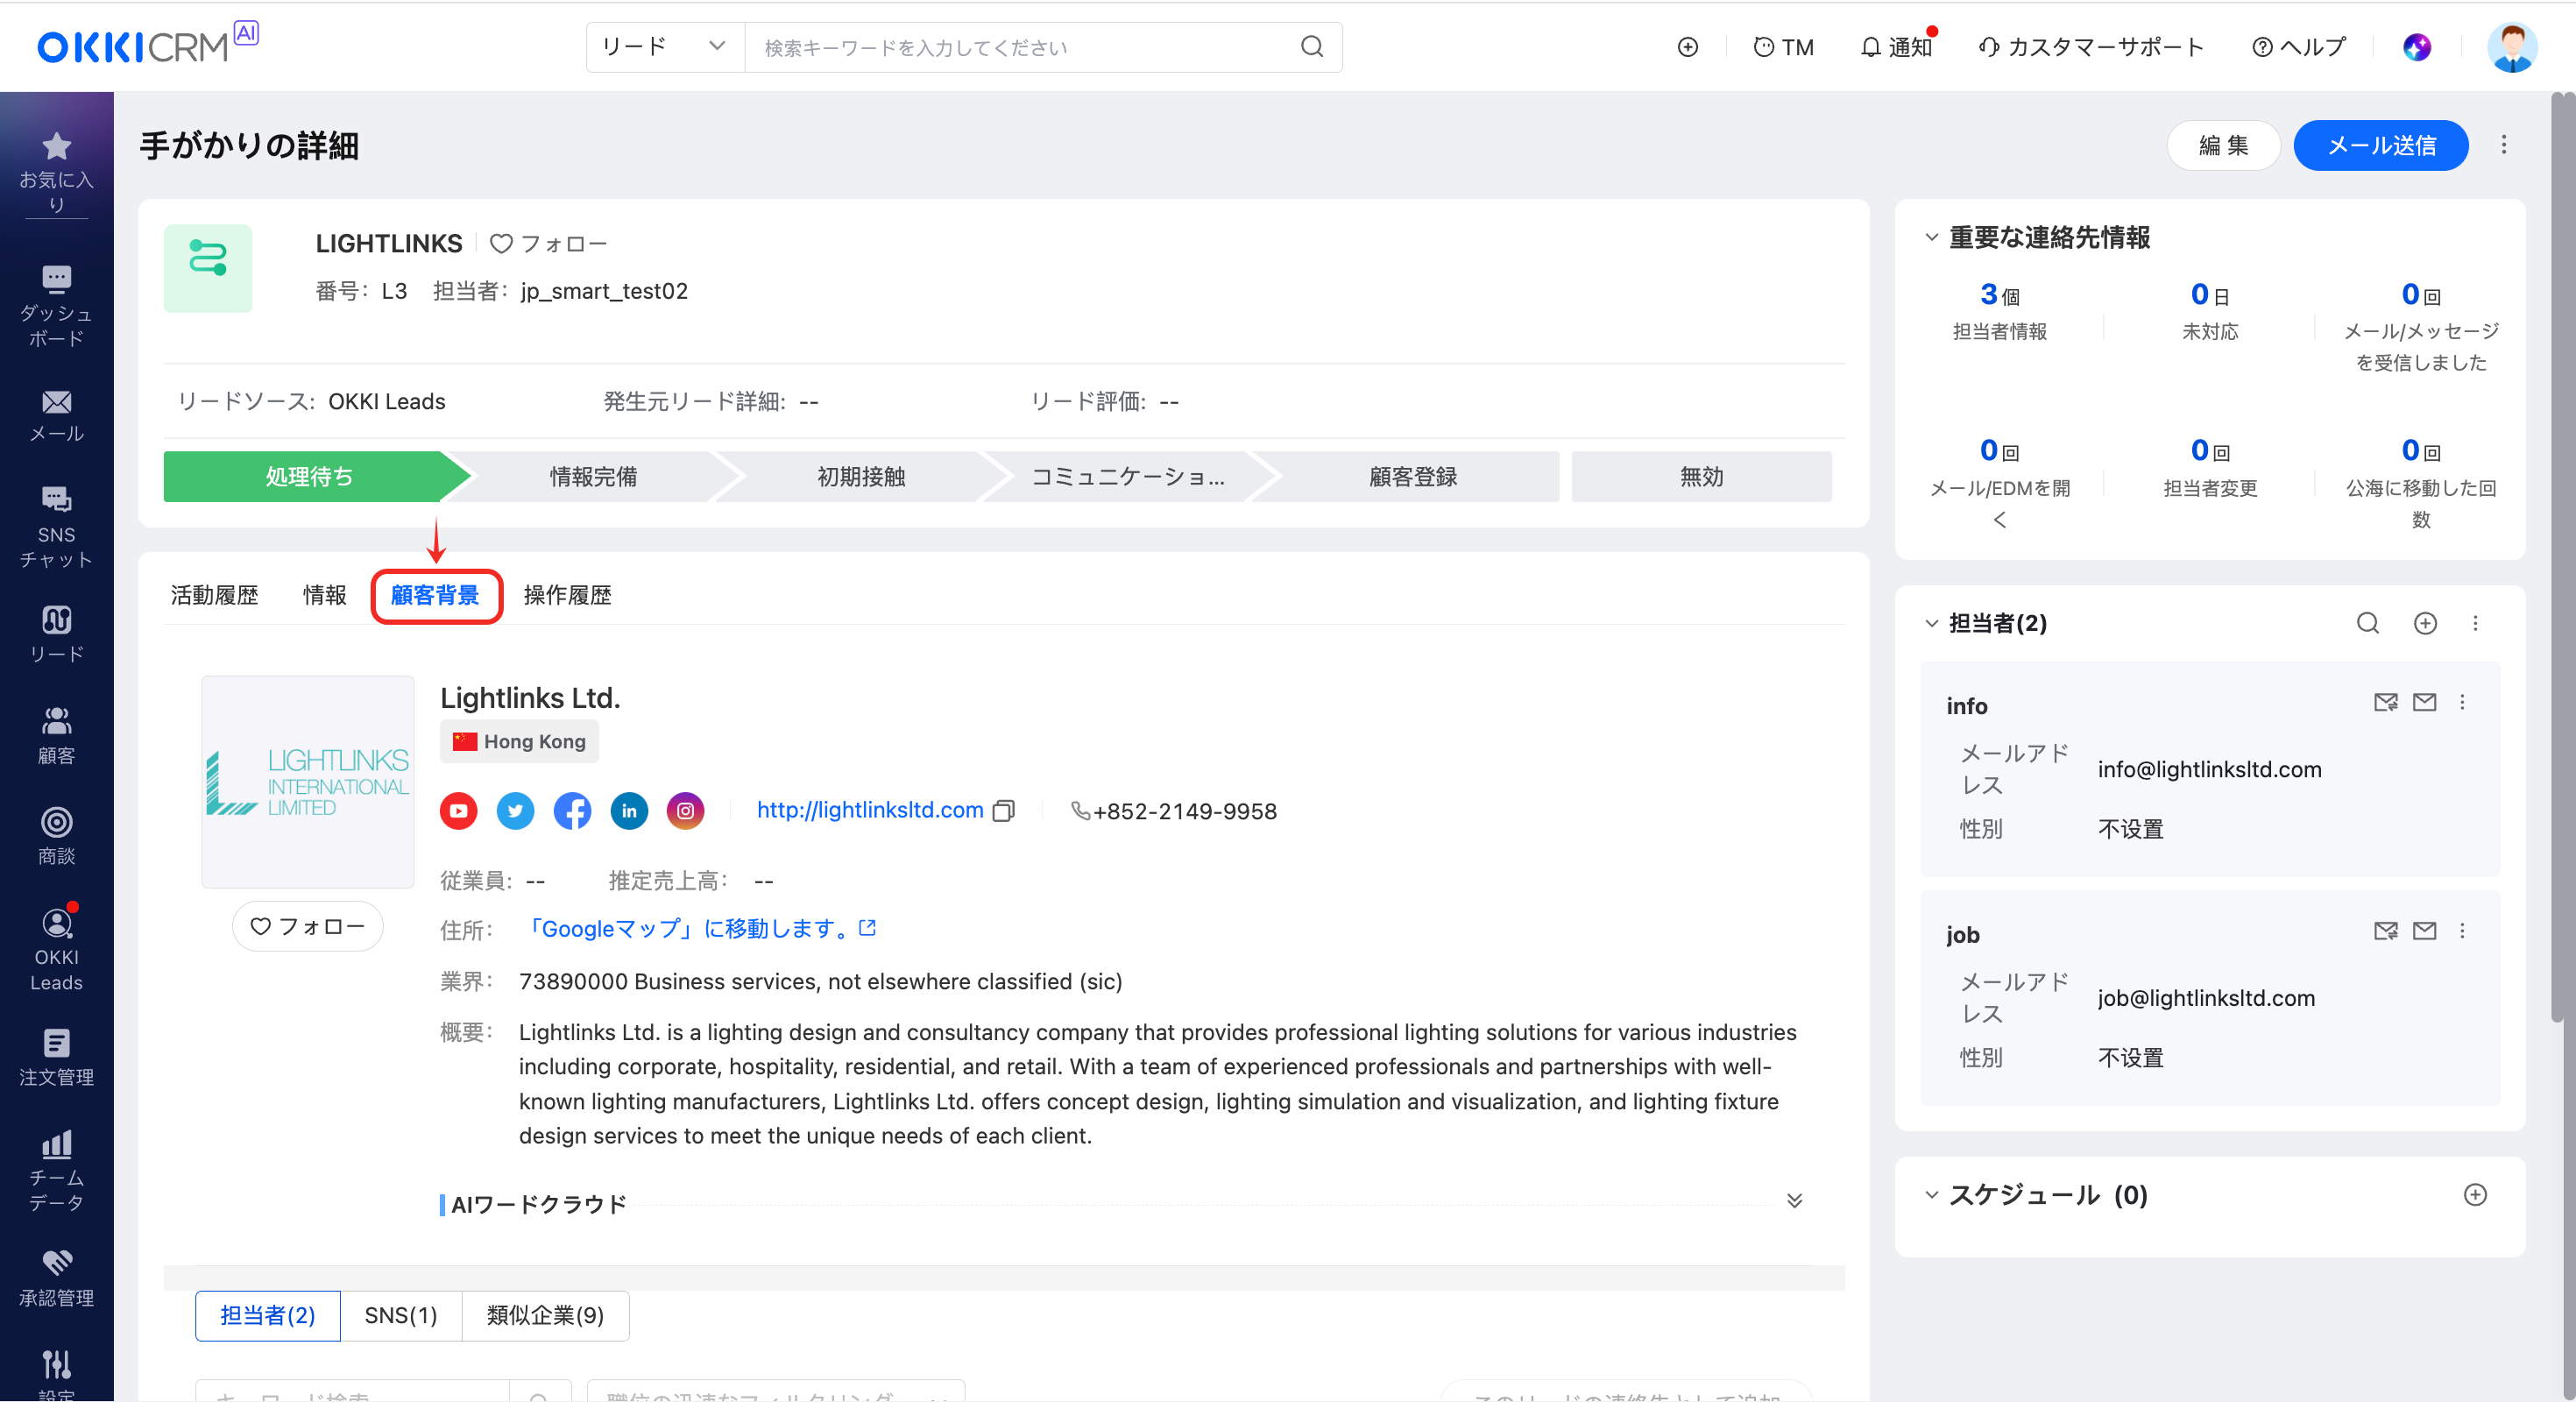Open the user avatar menu
2576x1402 pixels.
pyautogui.click(x=2512, y=47)
